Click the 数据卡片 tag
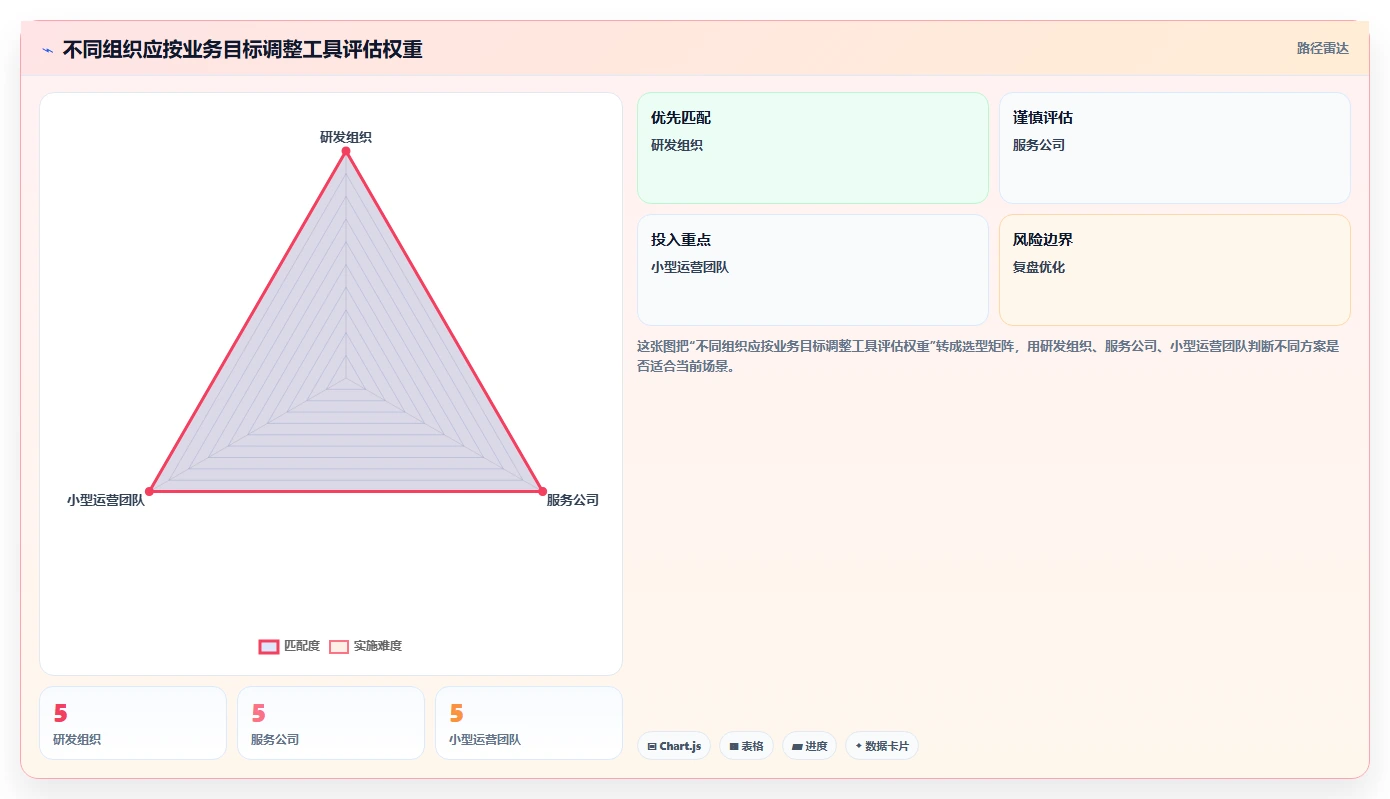This screenshot has height=799, width=1390. 881,746
